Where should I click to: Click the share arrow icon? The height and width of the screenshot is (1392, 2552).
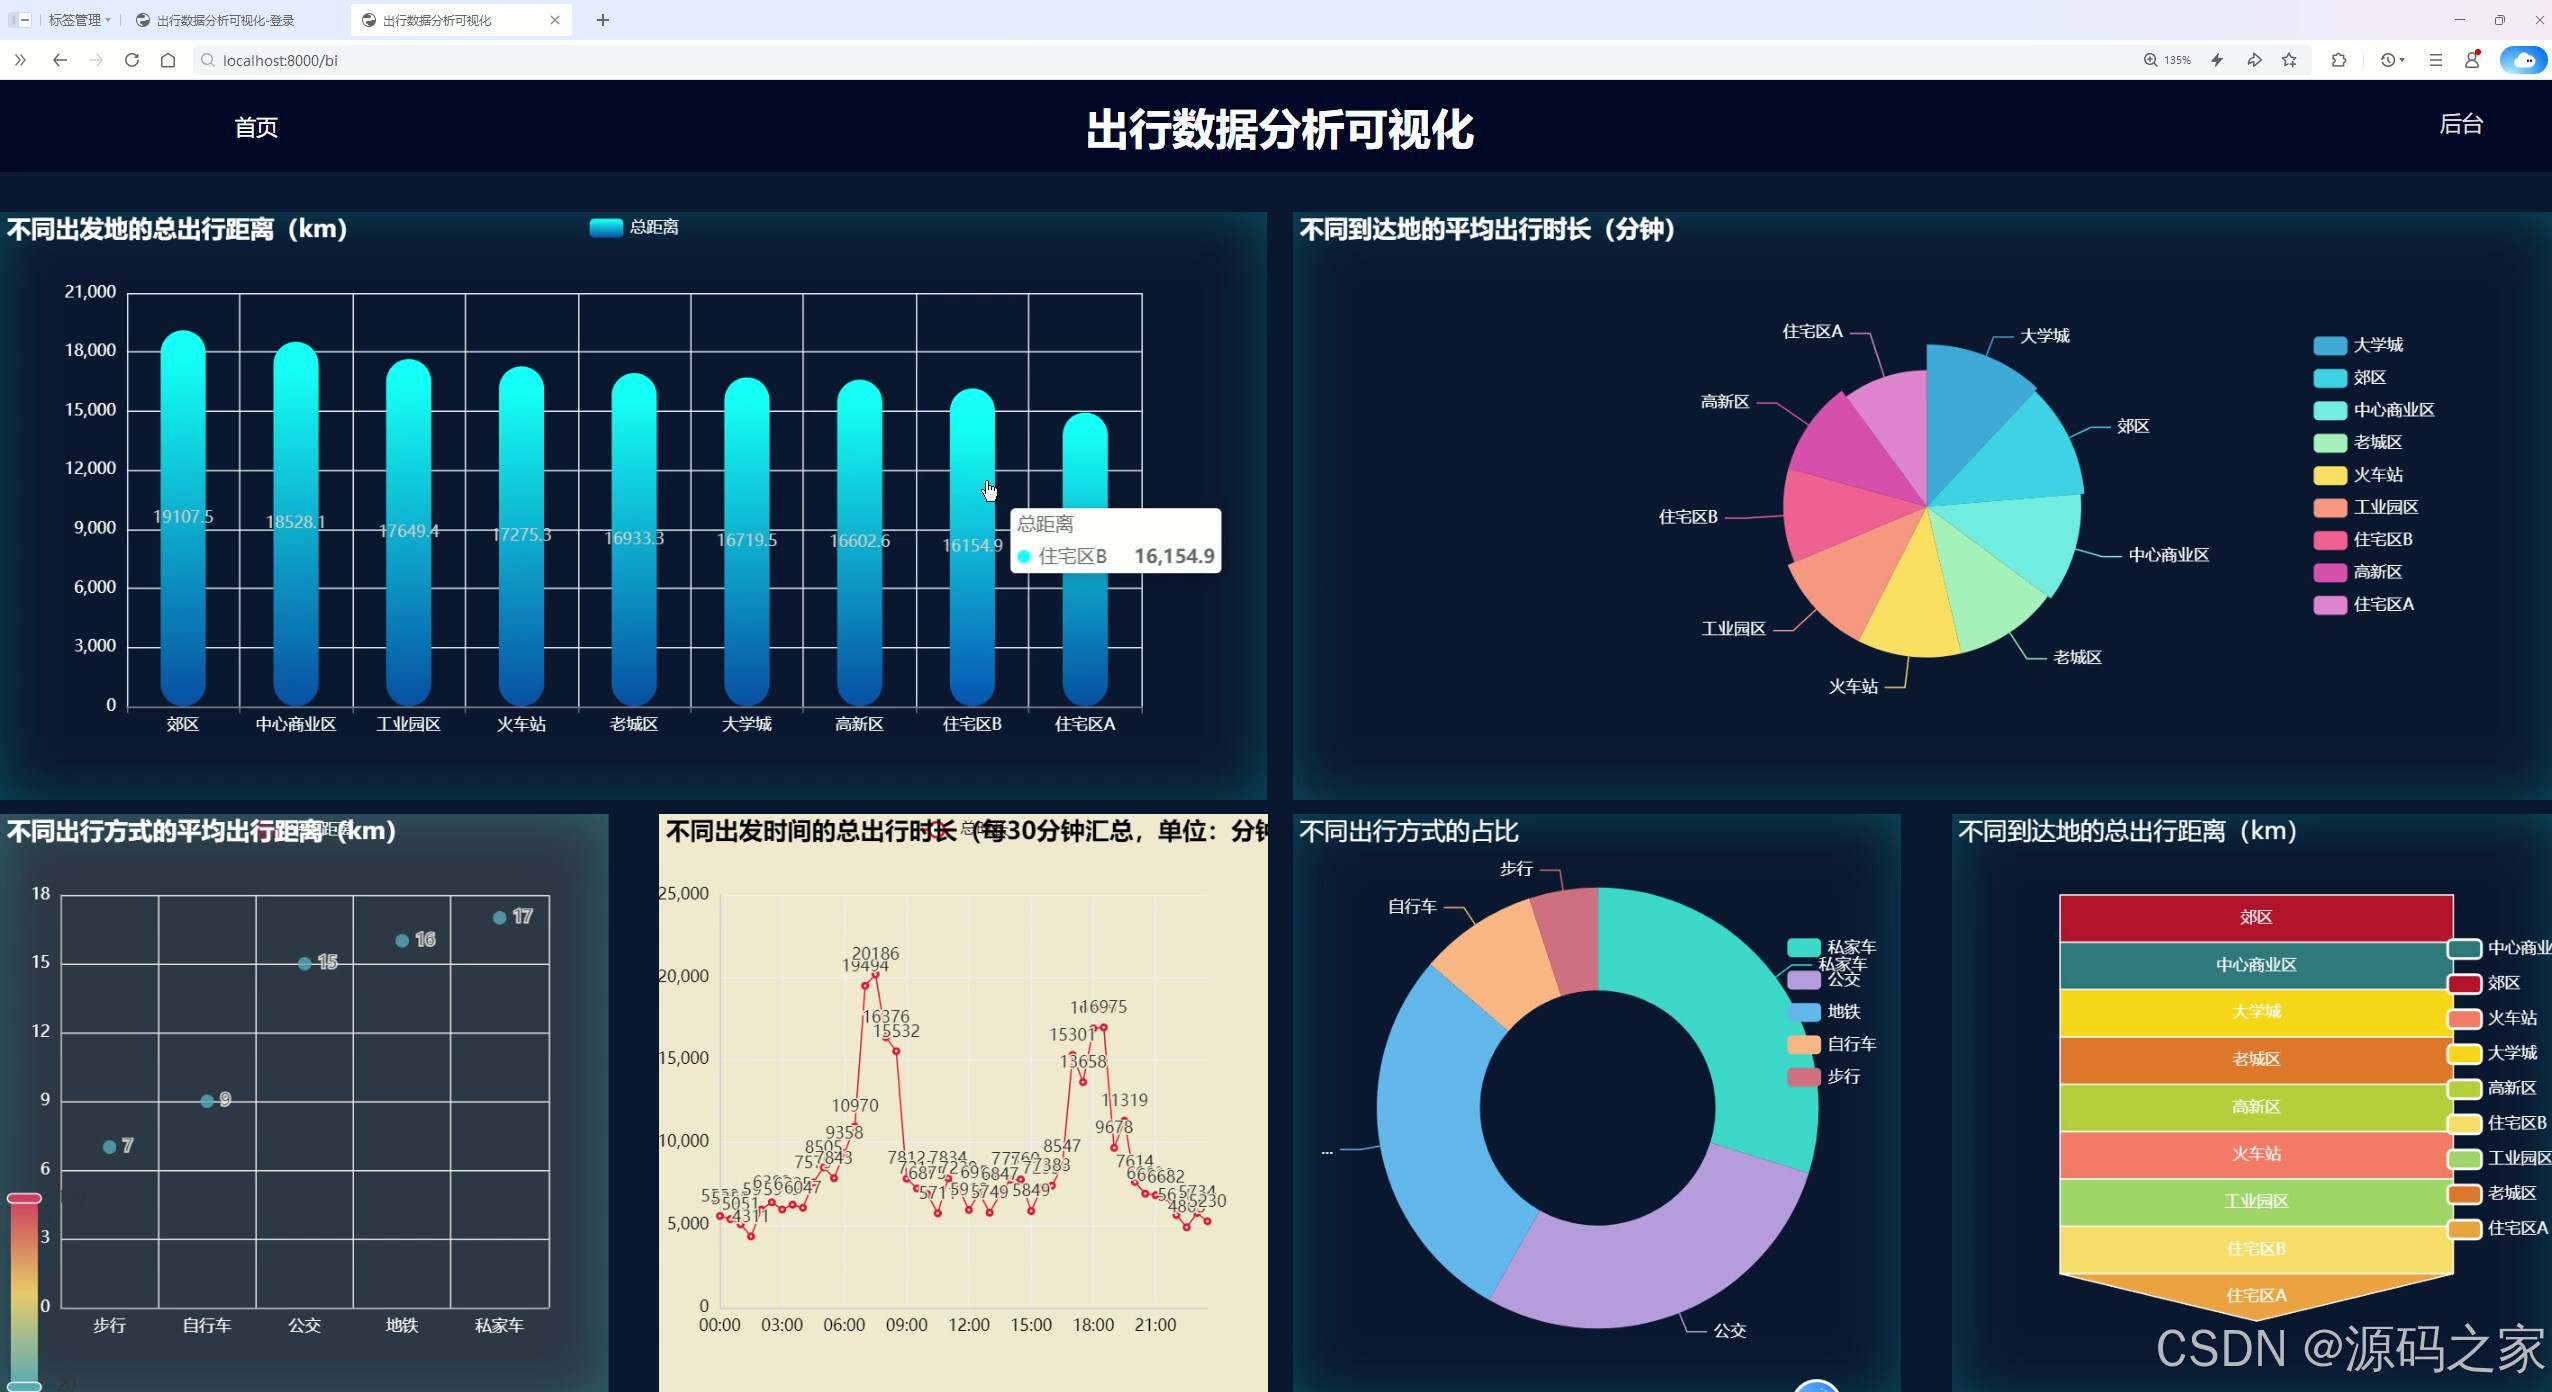(2254, 60)
